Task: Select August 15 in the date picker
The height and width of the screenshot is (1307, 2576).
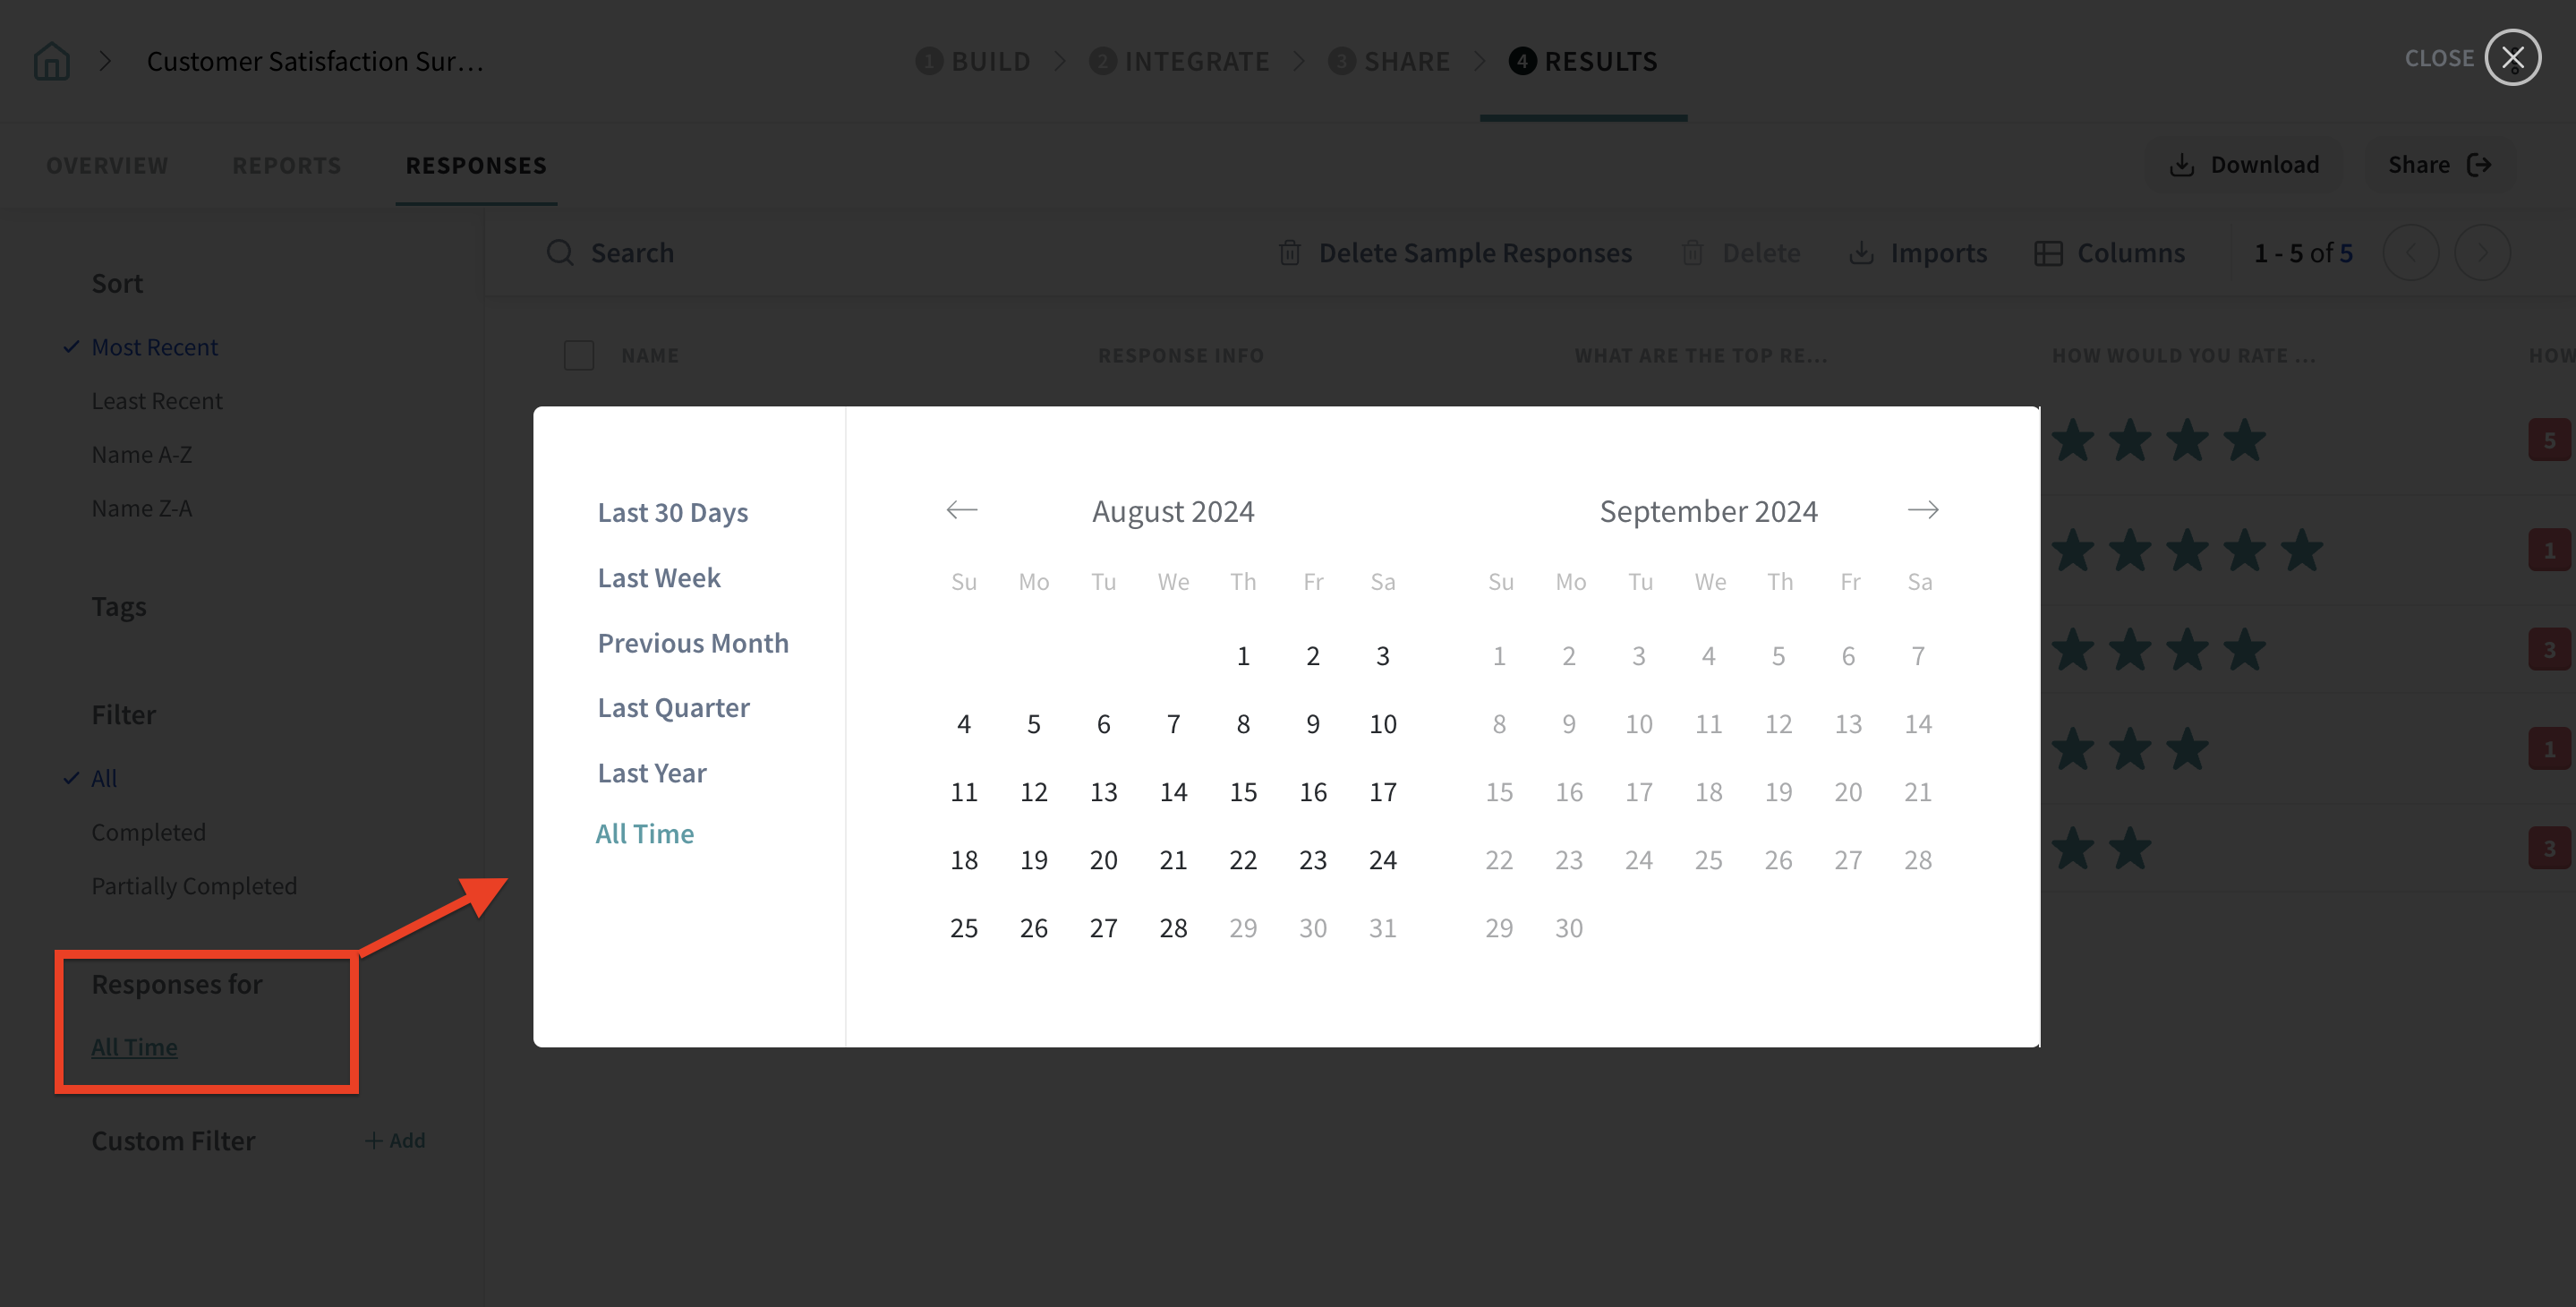Action: click(x=1243, y=791)
